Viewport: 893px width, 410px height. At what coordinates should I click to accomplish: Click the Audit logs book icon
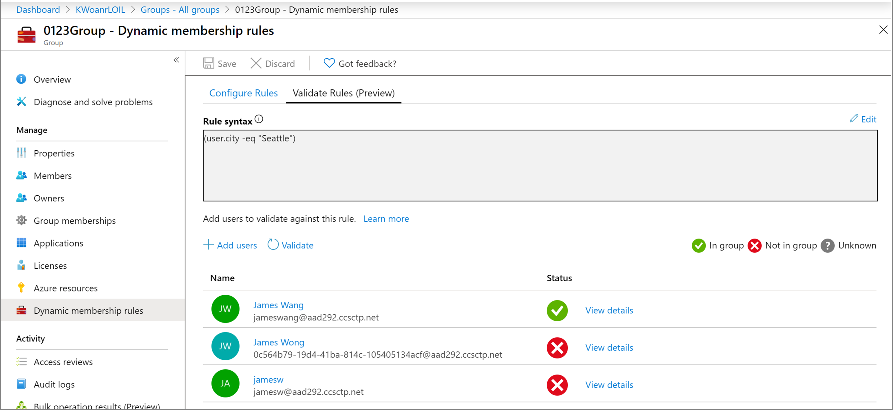coord(22,384)
